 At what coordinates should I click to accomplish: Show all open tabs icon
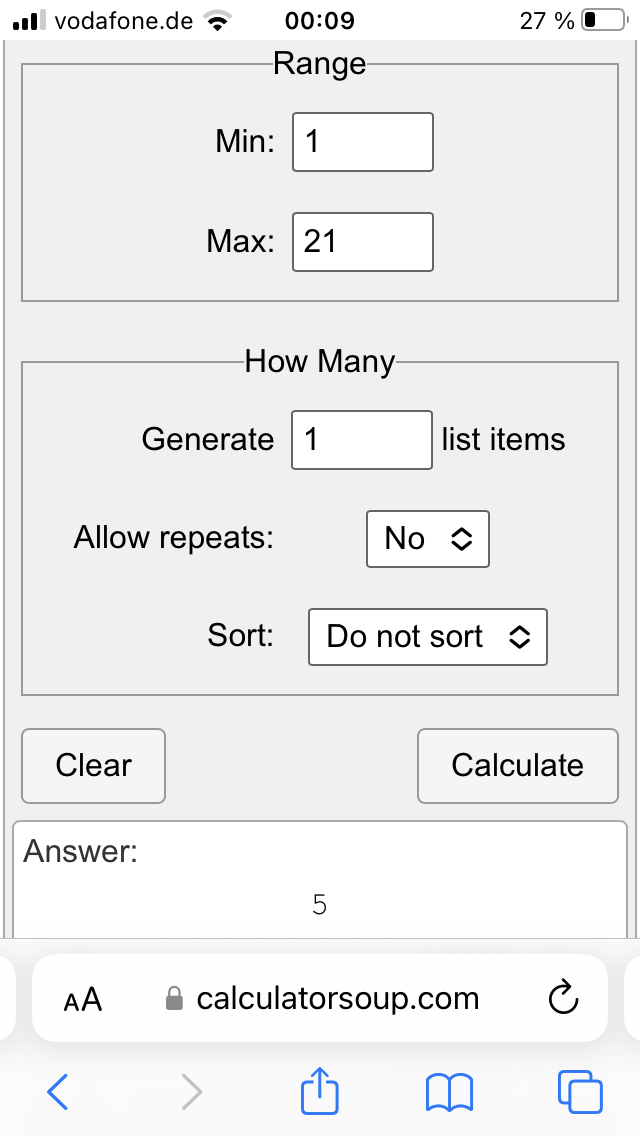point(581,1092)
